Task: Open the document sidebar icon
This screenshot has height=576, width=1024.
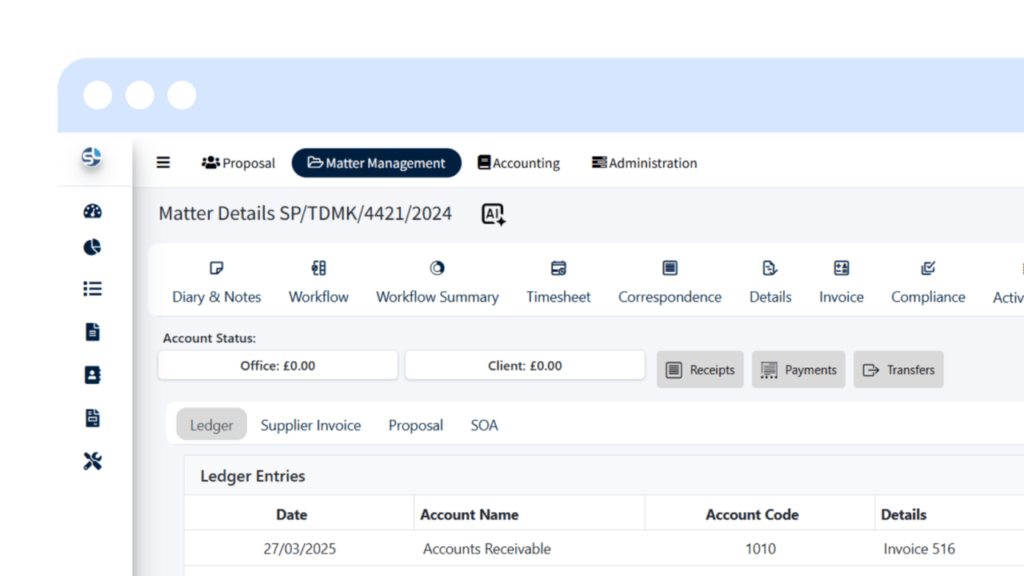Action: click(92, 332)
